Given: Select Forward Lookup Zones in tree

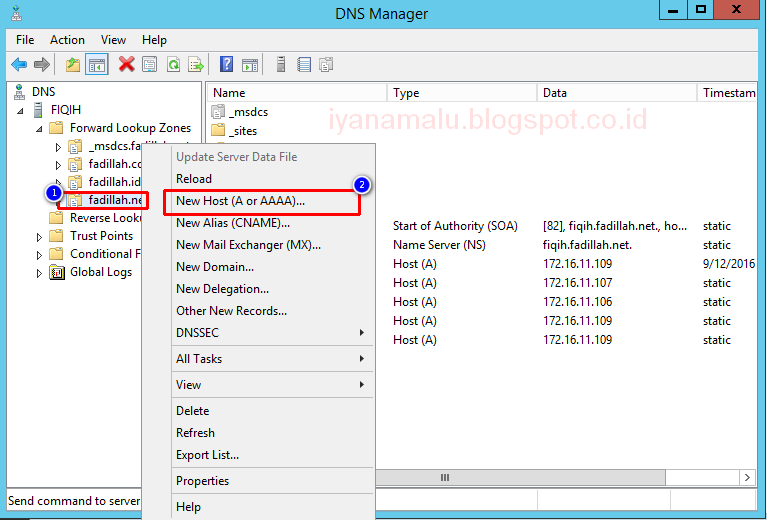Looking at the screenshot, I should click(130, 128).
